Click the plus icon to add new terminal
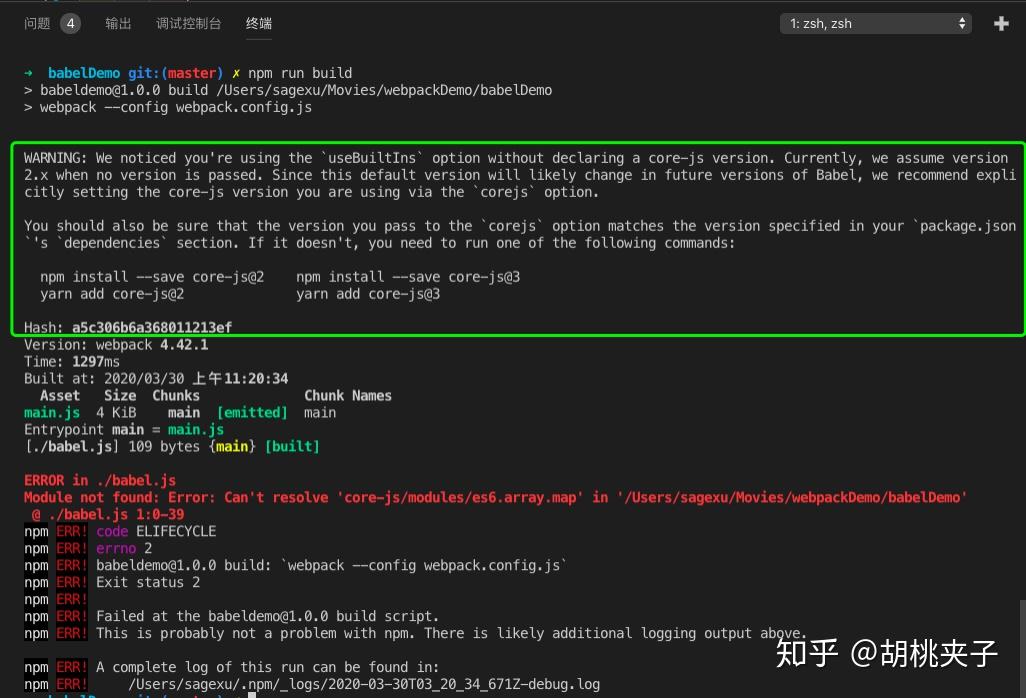The height and width of the screenshot is (698, 1026). [1001, 23]
